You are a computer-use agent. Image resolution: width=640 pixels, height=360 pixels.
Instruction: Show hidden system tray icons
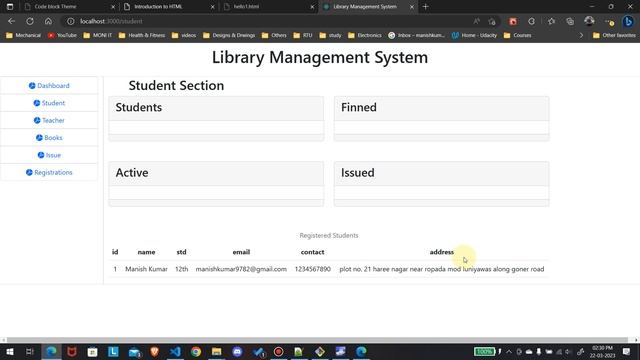(x=509, y=351)
